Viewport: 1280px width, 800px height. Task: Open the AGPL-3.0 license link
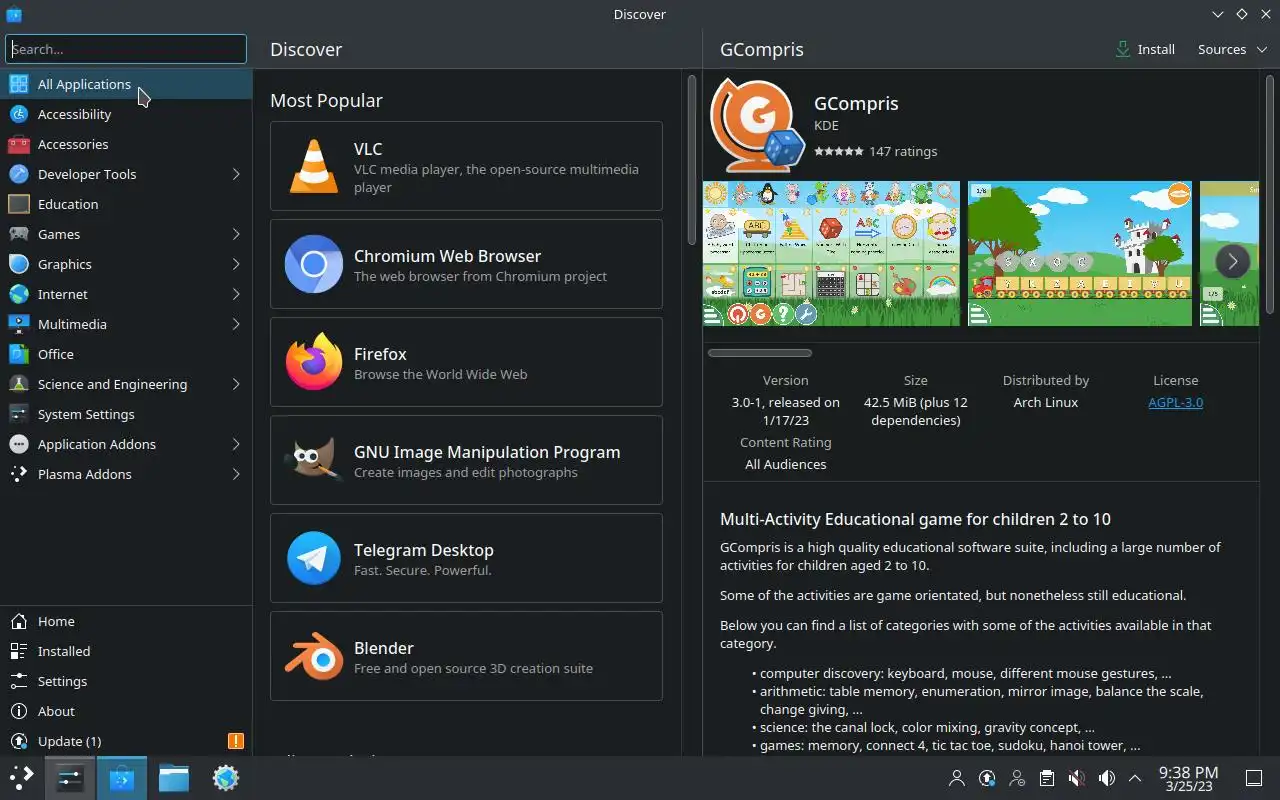coord(1175,402)
